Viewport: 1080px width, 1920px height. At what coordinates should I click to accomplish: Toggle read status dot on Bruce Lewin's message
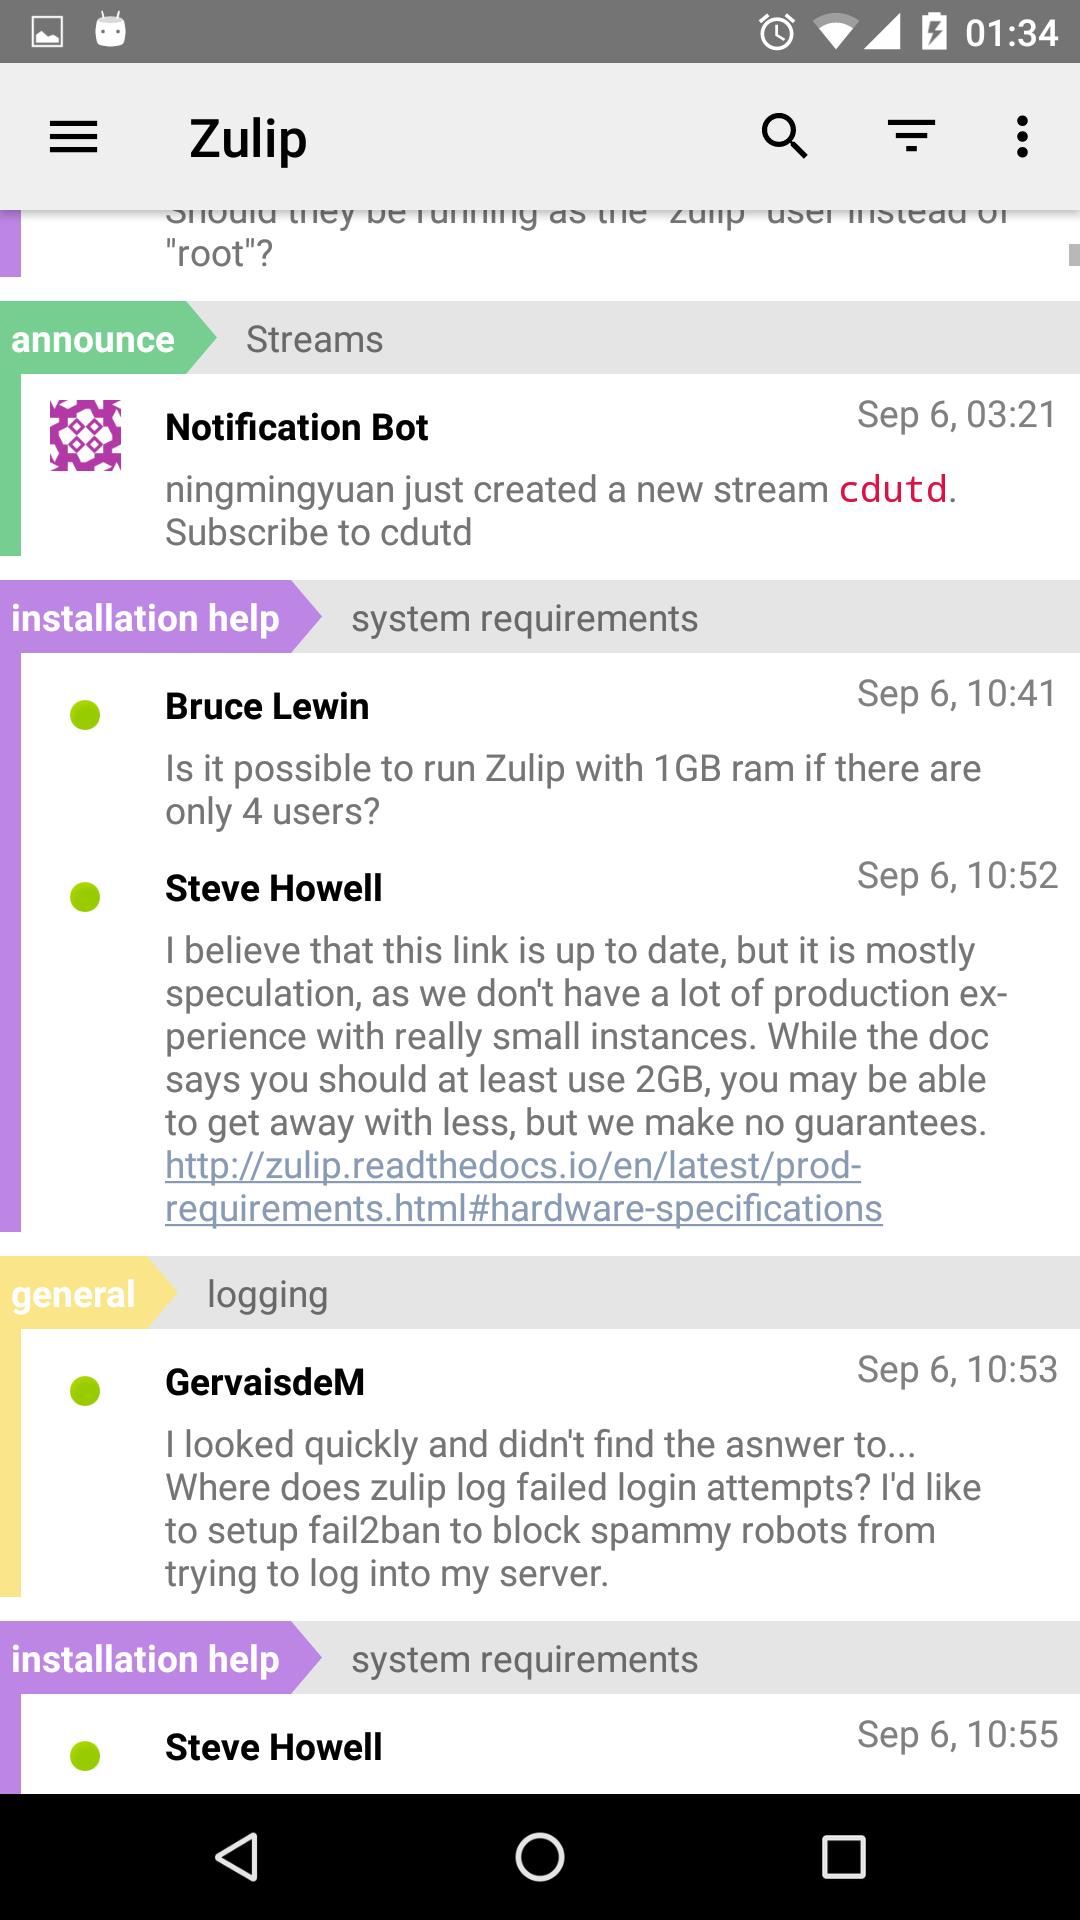click(x=86, y=713)
